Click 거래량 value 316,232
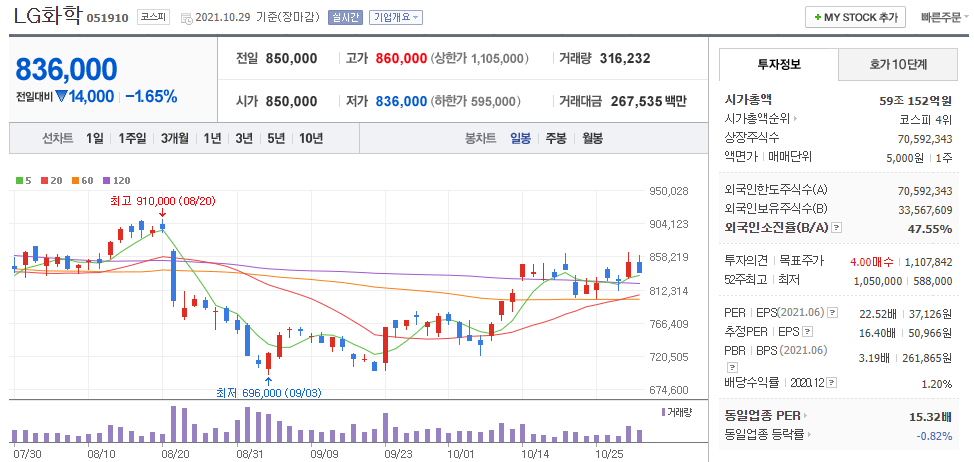The width and height of the screenshot is (974, 462). point(625,58)
